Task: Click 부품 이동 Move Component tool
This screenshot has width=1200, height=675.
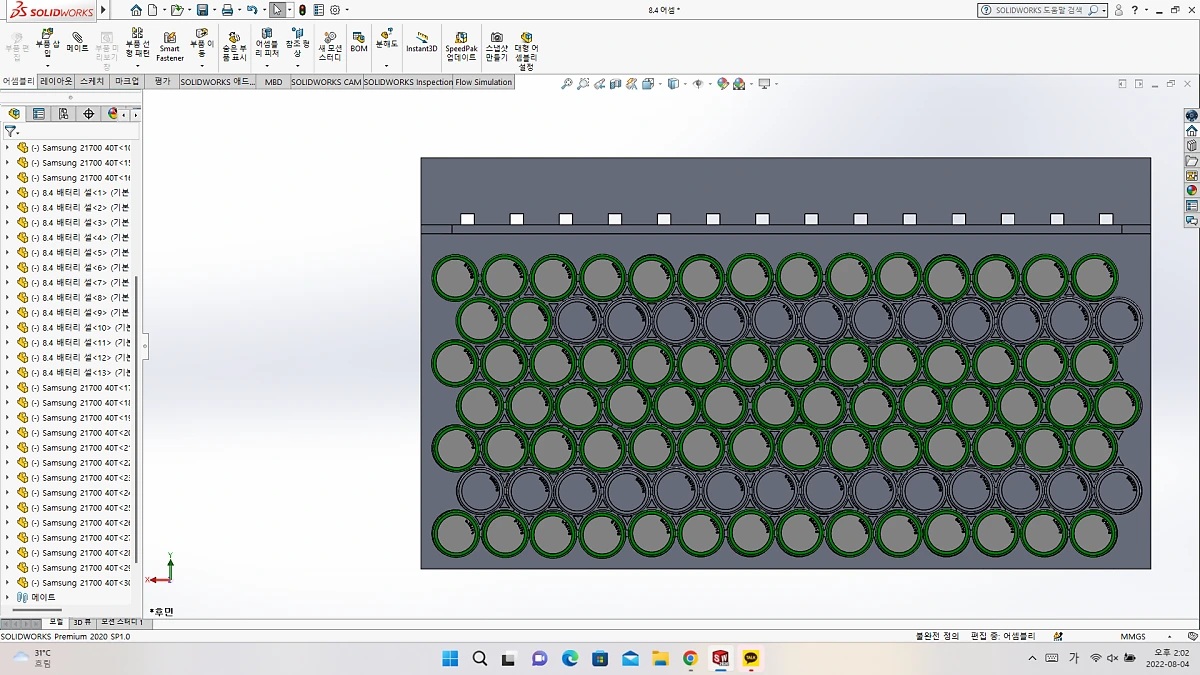Action: click(x=202, y=43)
